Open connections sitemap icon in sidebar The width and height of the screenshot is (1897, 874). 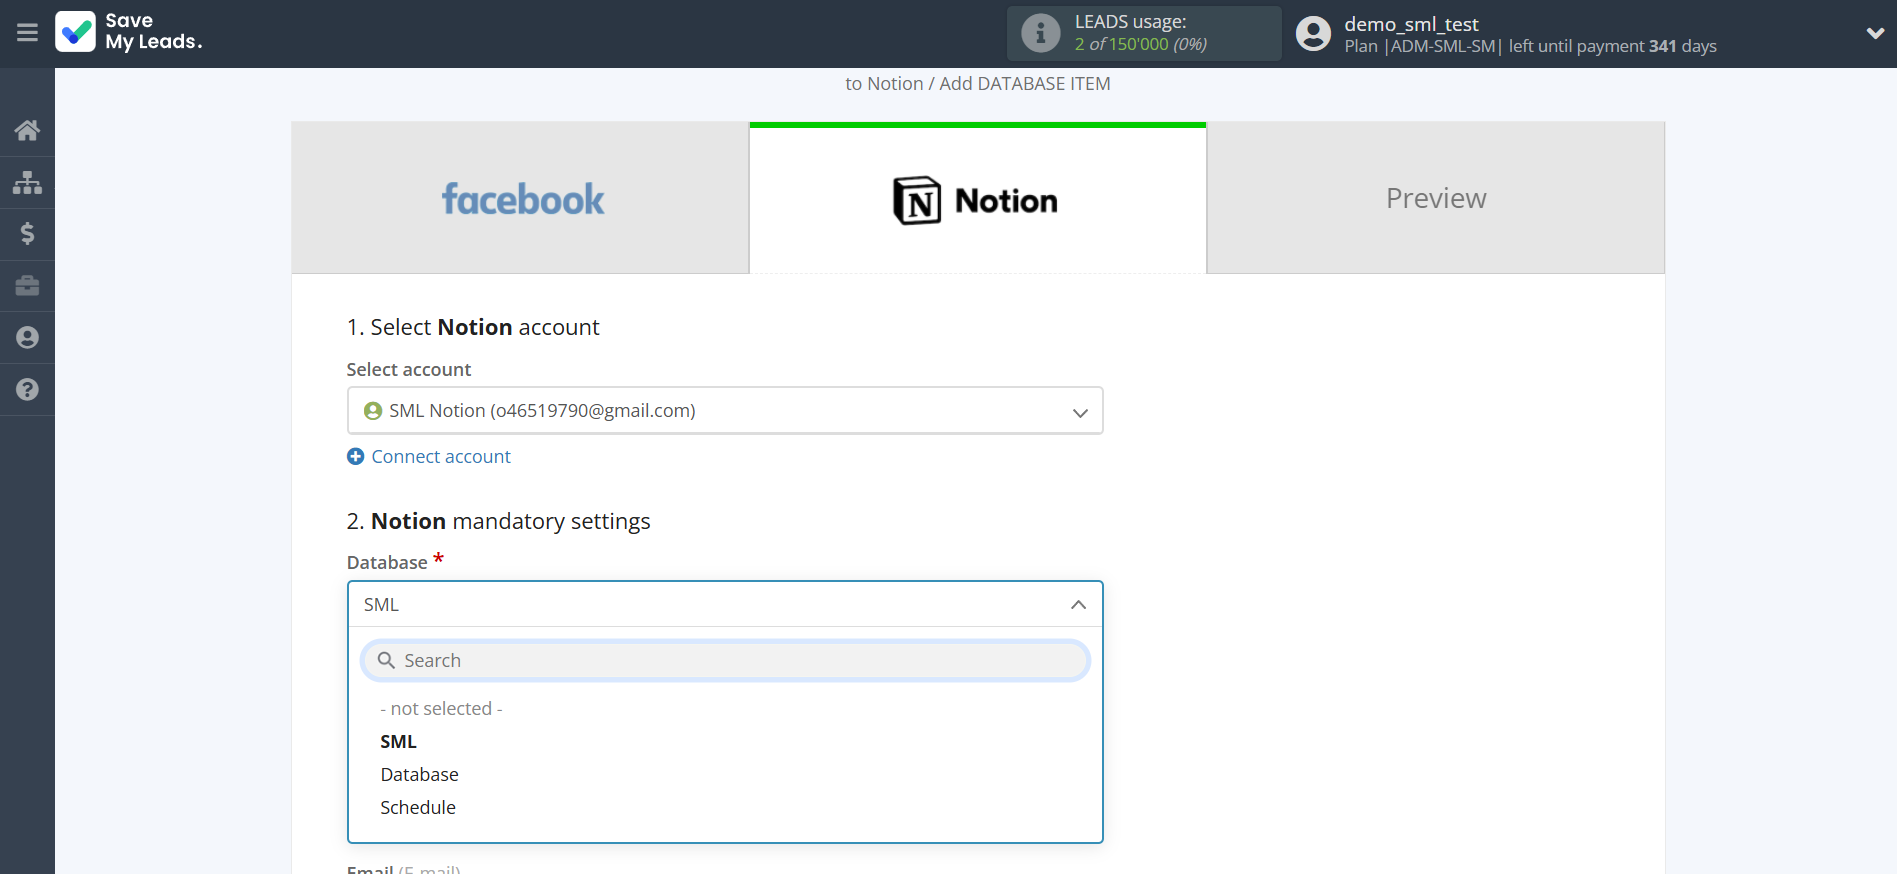coord(27,182)
